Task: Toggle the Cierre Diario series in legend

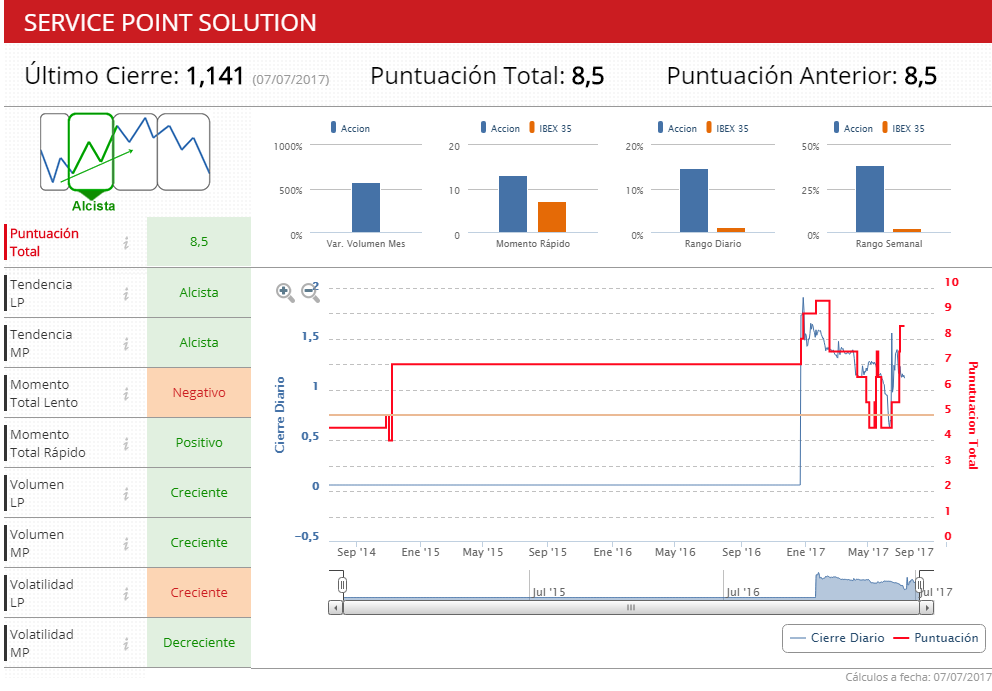Action: click(x=837, y=638)
